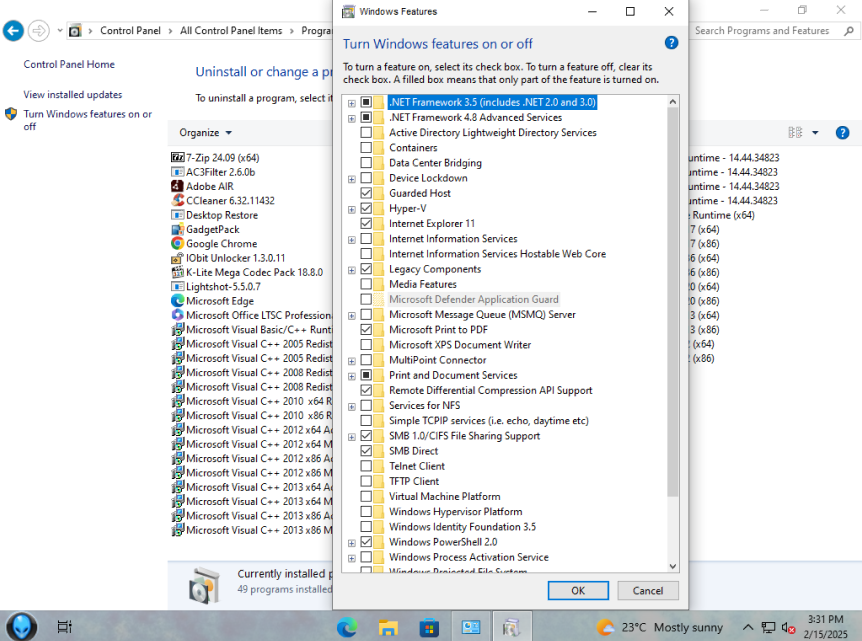Expand .NET Framework 4.8 Advanced Services node
Screen dimensions: 862x641
(352, 118)
